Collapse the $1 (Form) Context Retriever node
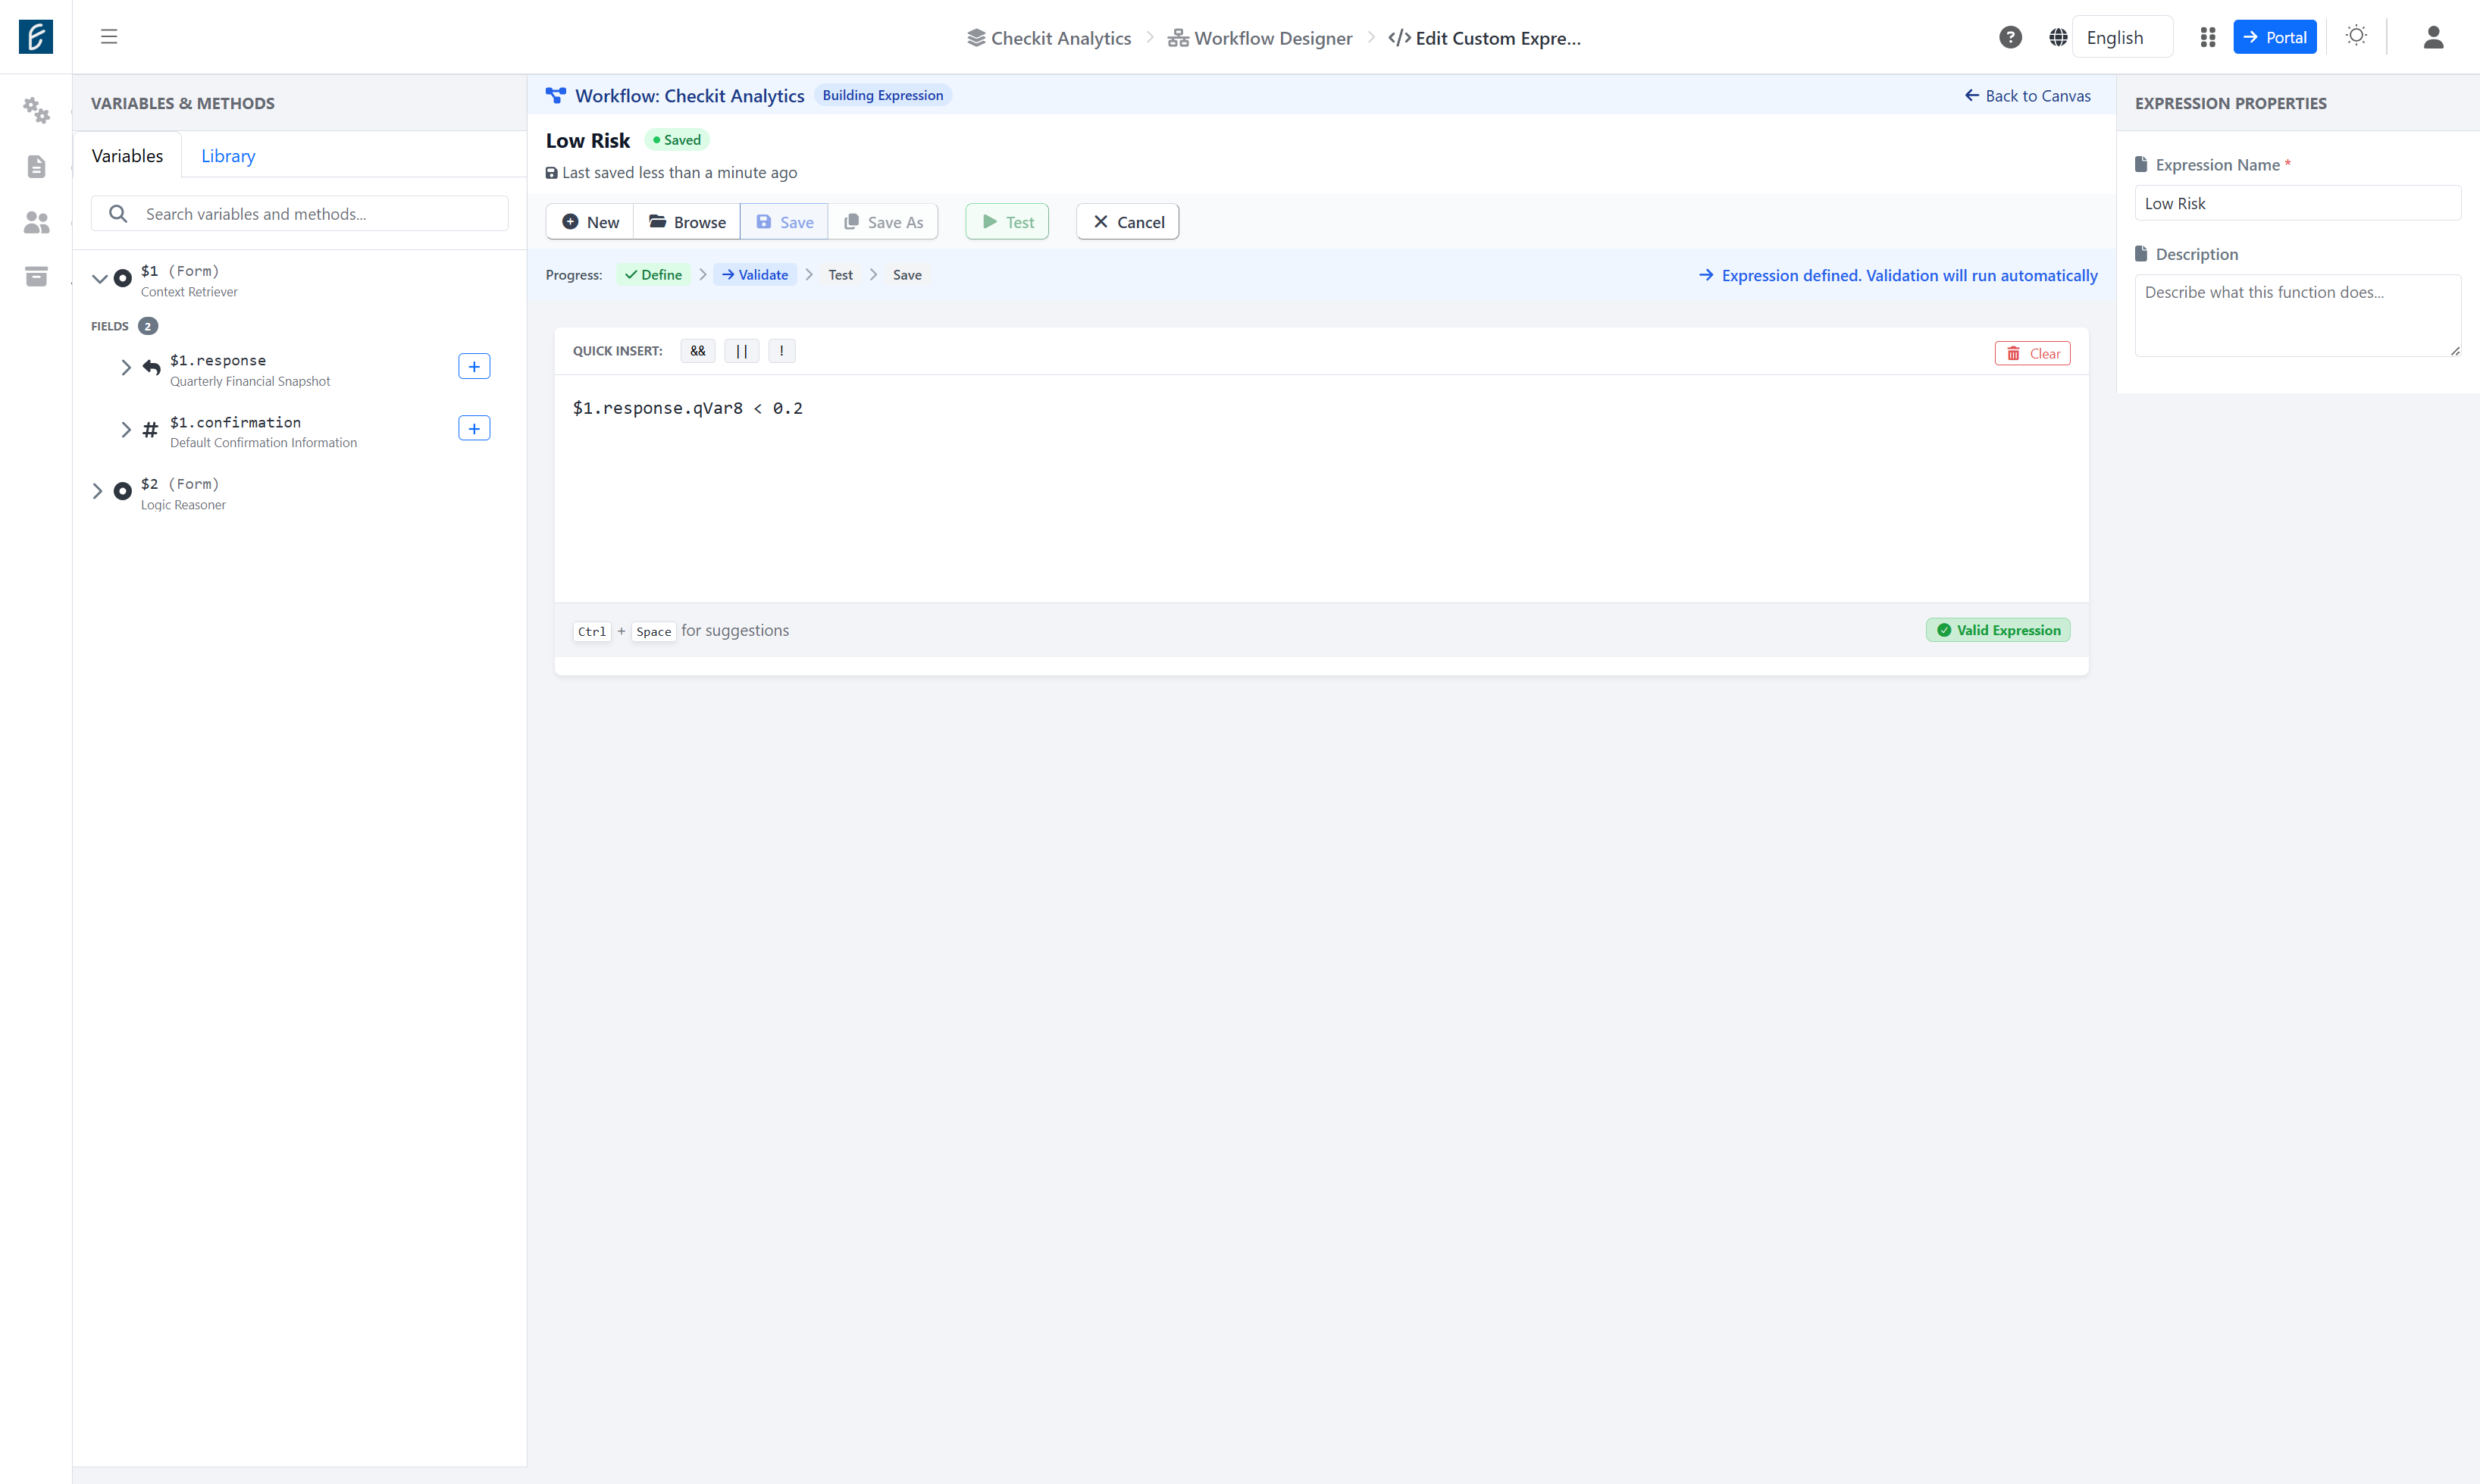 [99, 279]
